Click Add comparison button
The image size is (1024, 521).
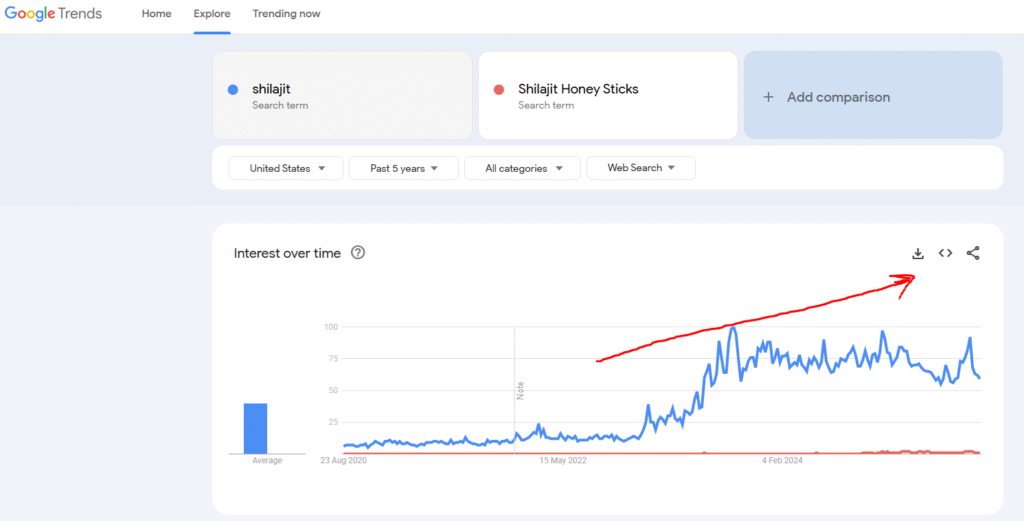click(873, 95)
